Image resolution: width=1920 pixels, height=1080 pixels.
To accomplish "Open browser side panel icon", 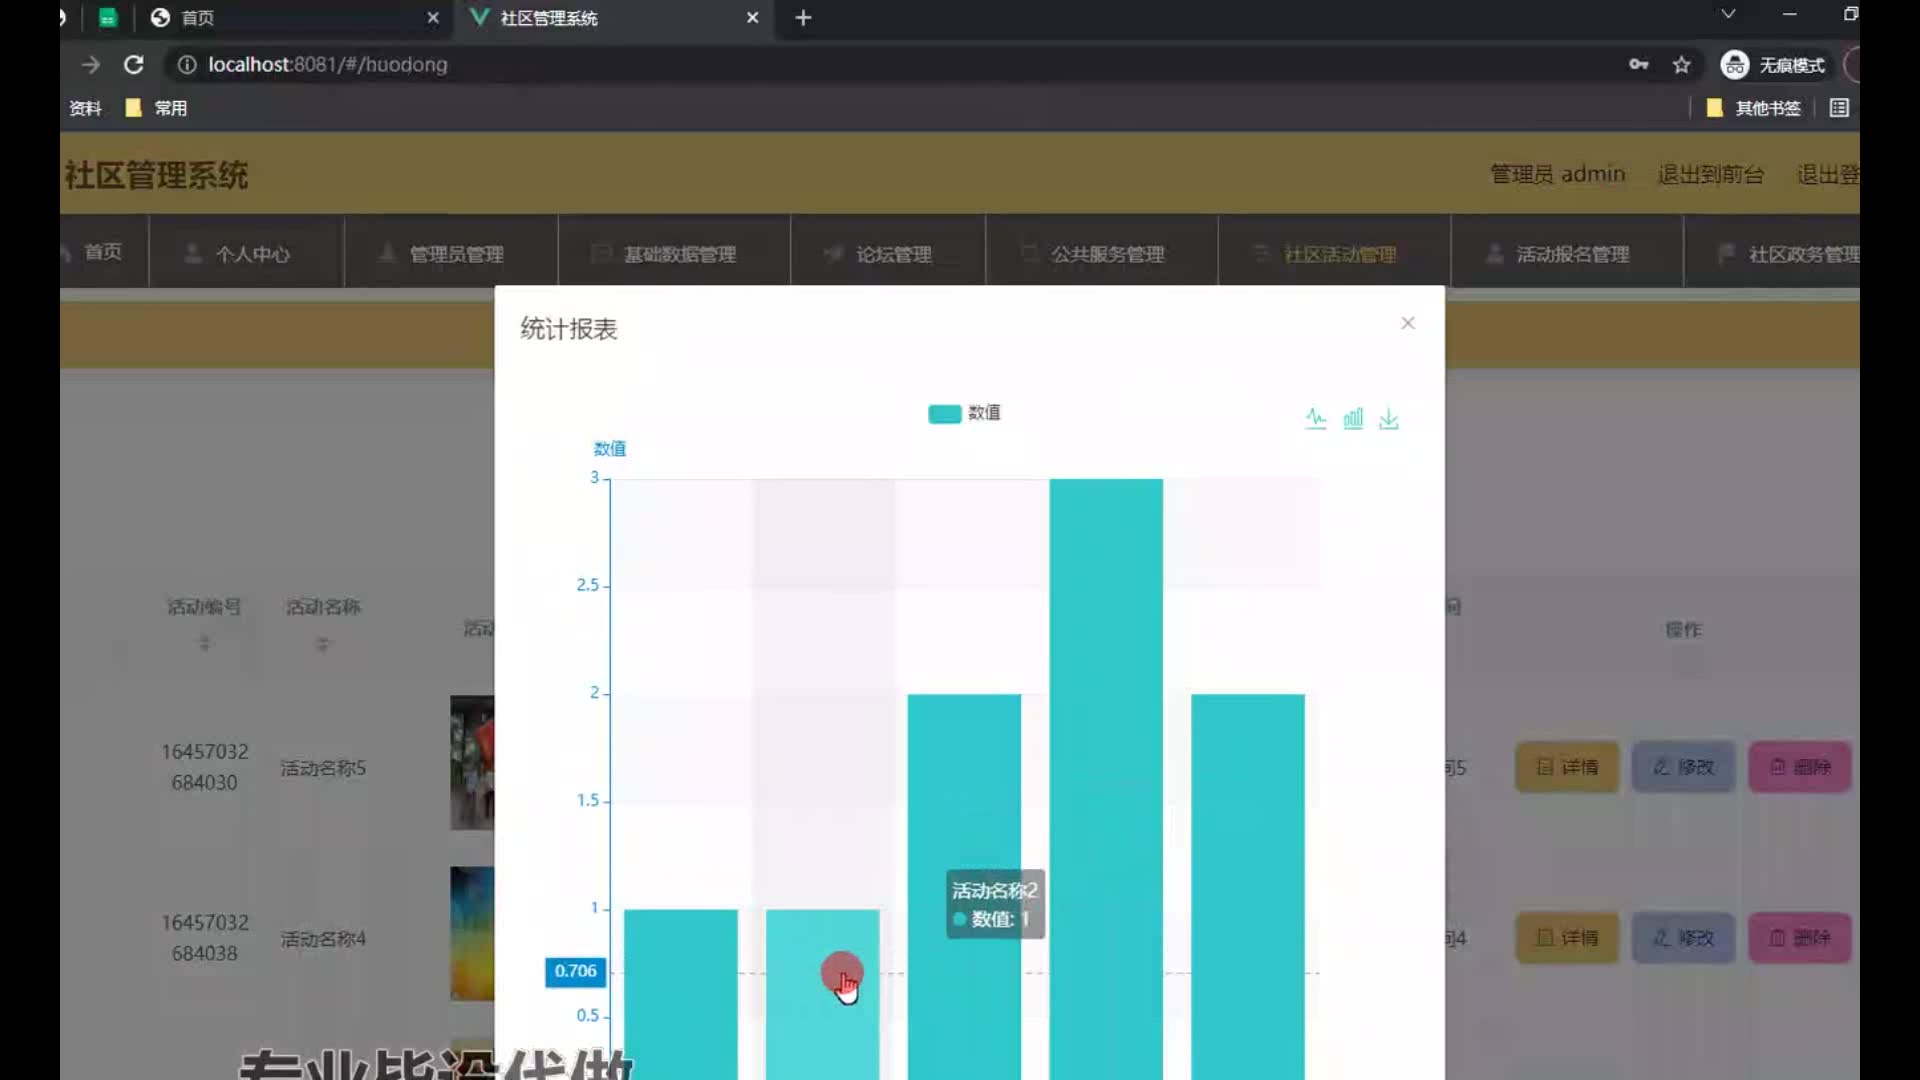I will coord(1838,108).
